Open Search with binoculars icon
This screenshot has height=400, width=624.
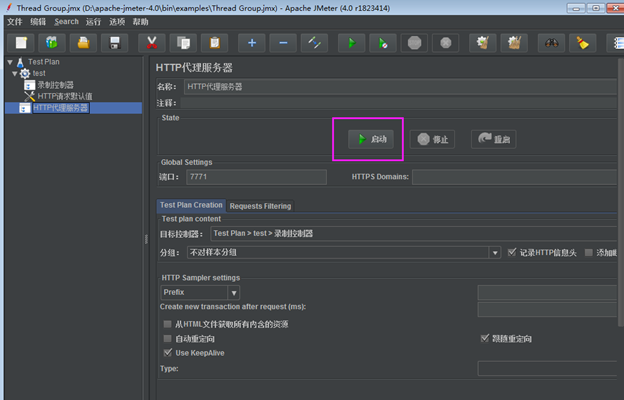[551, 43]
